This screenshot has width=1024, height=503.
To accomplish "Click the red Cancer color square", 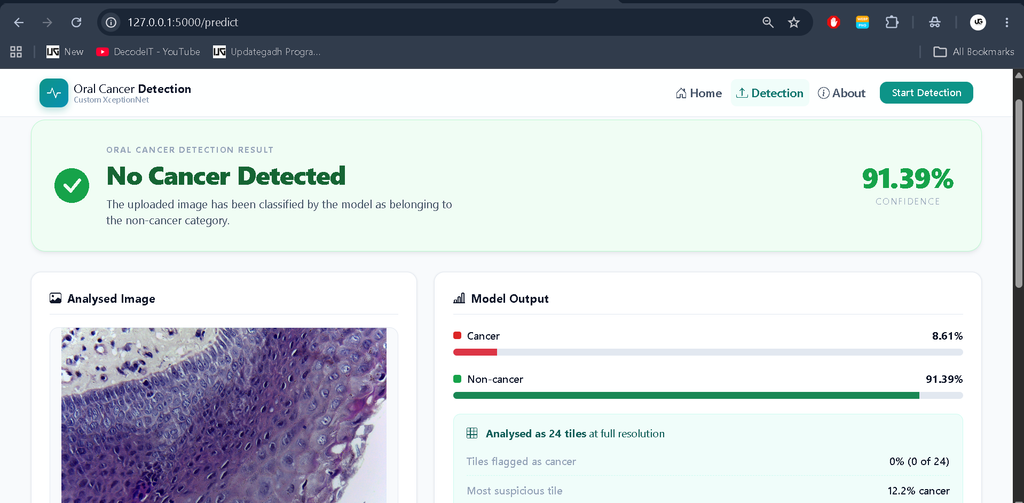I will point(457,336).
